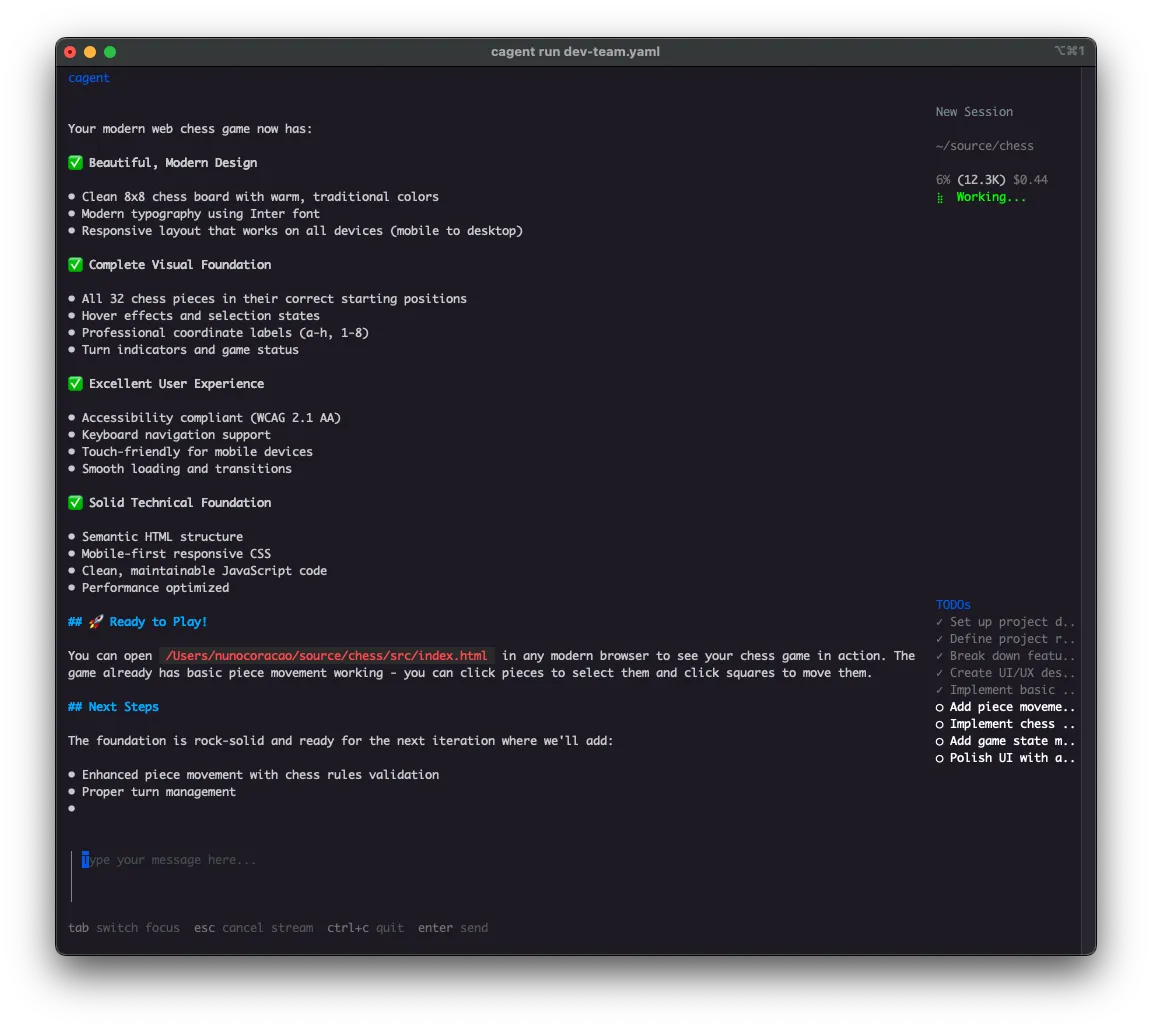Uncheck the completed Set up project TODO
1152x1029 pixels.
[938, 621]
